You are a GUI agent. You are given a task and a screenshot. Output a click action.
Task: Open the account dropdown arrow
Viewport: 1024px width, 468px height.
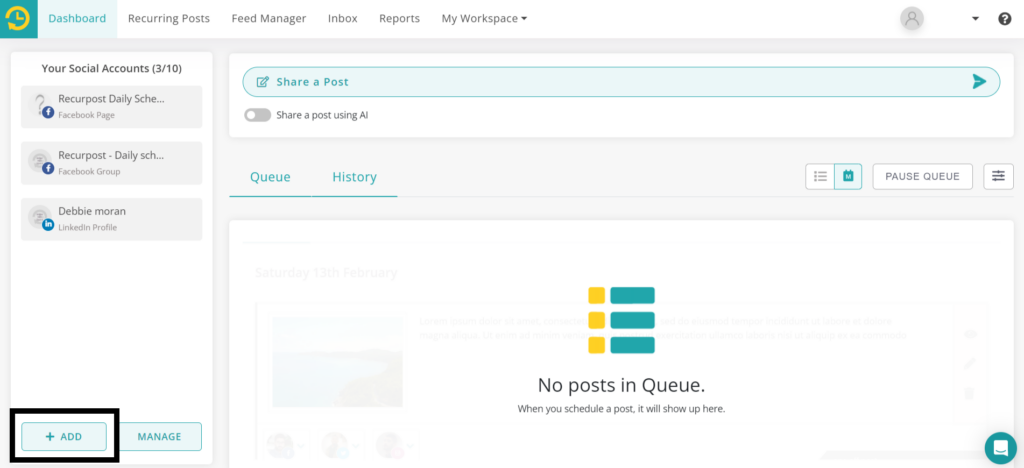[975, 19]
